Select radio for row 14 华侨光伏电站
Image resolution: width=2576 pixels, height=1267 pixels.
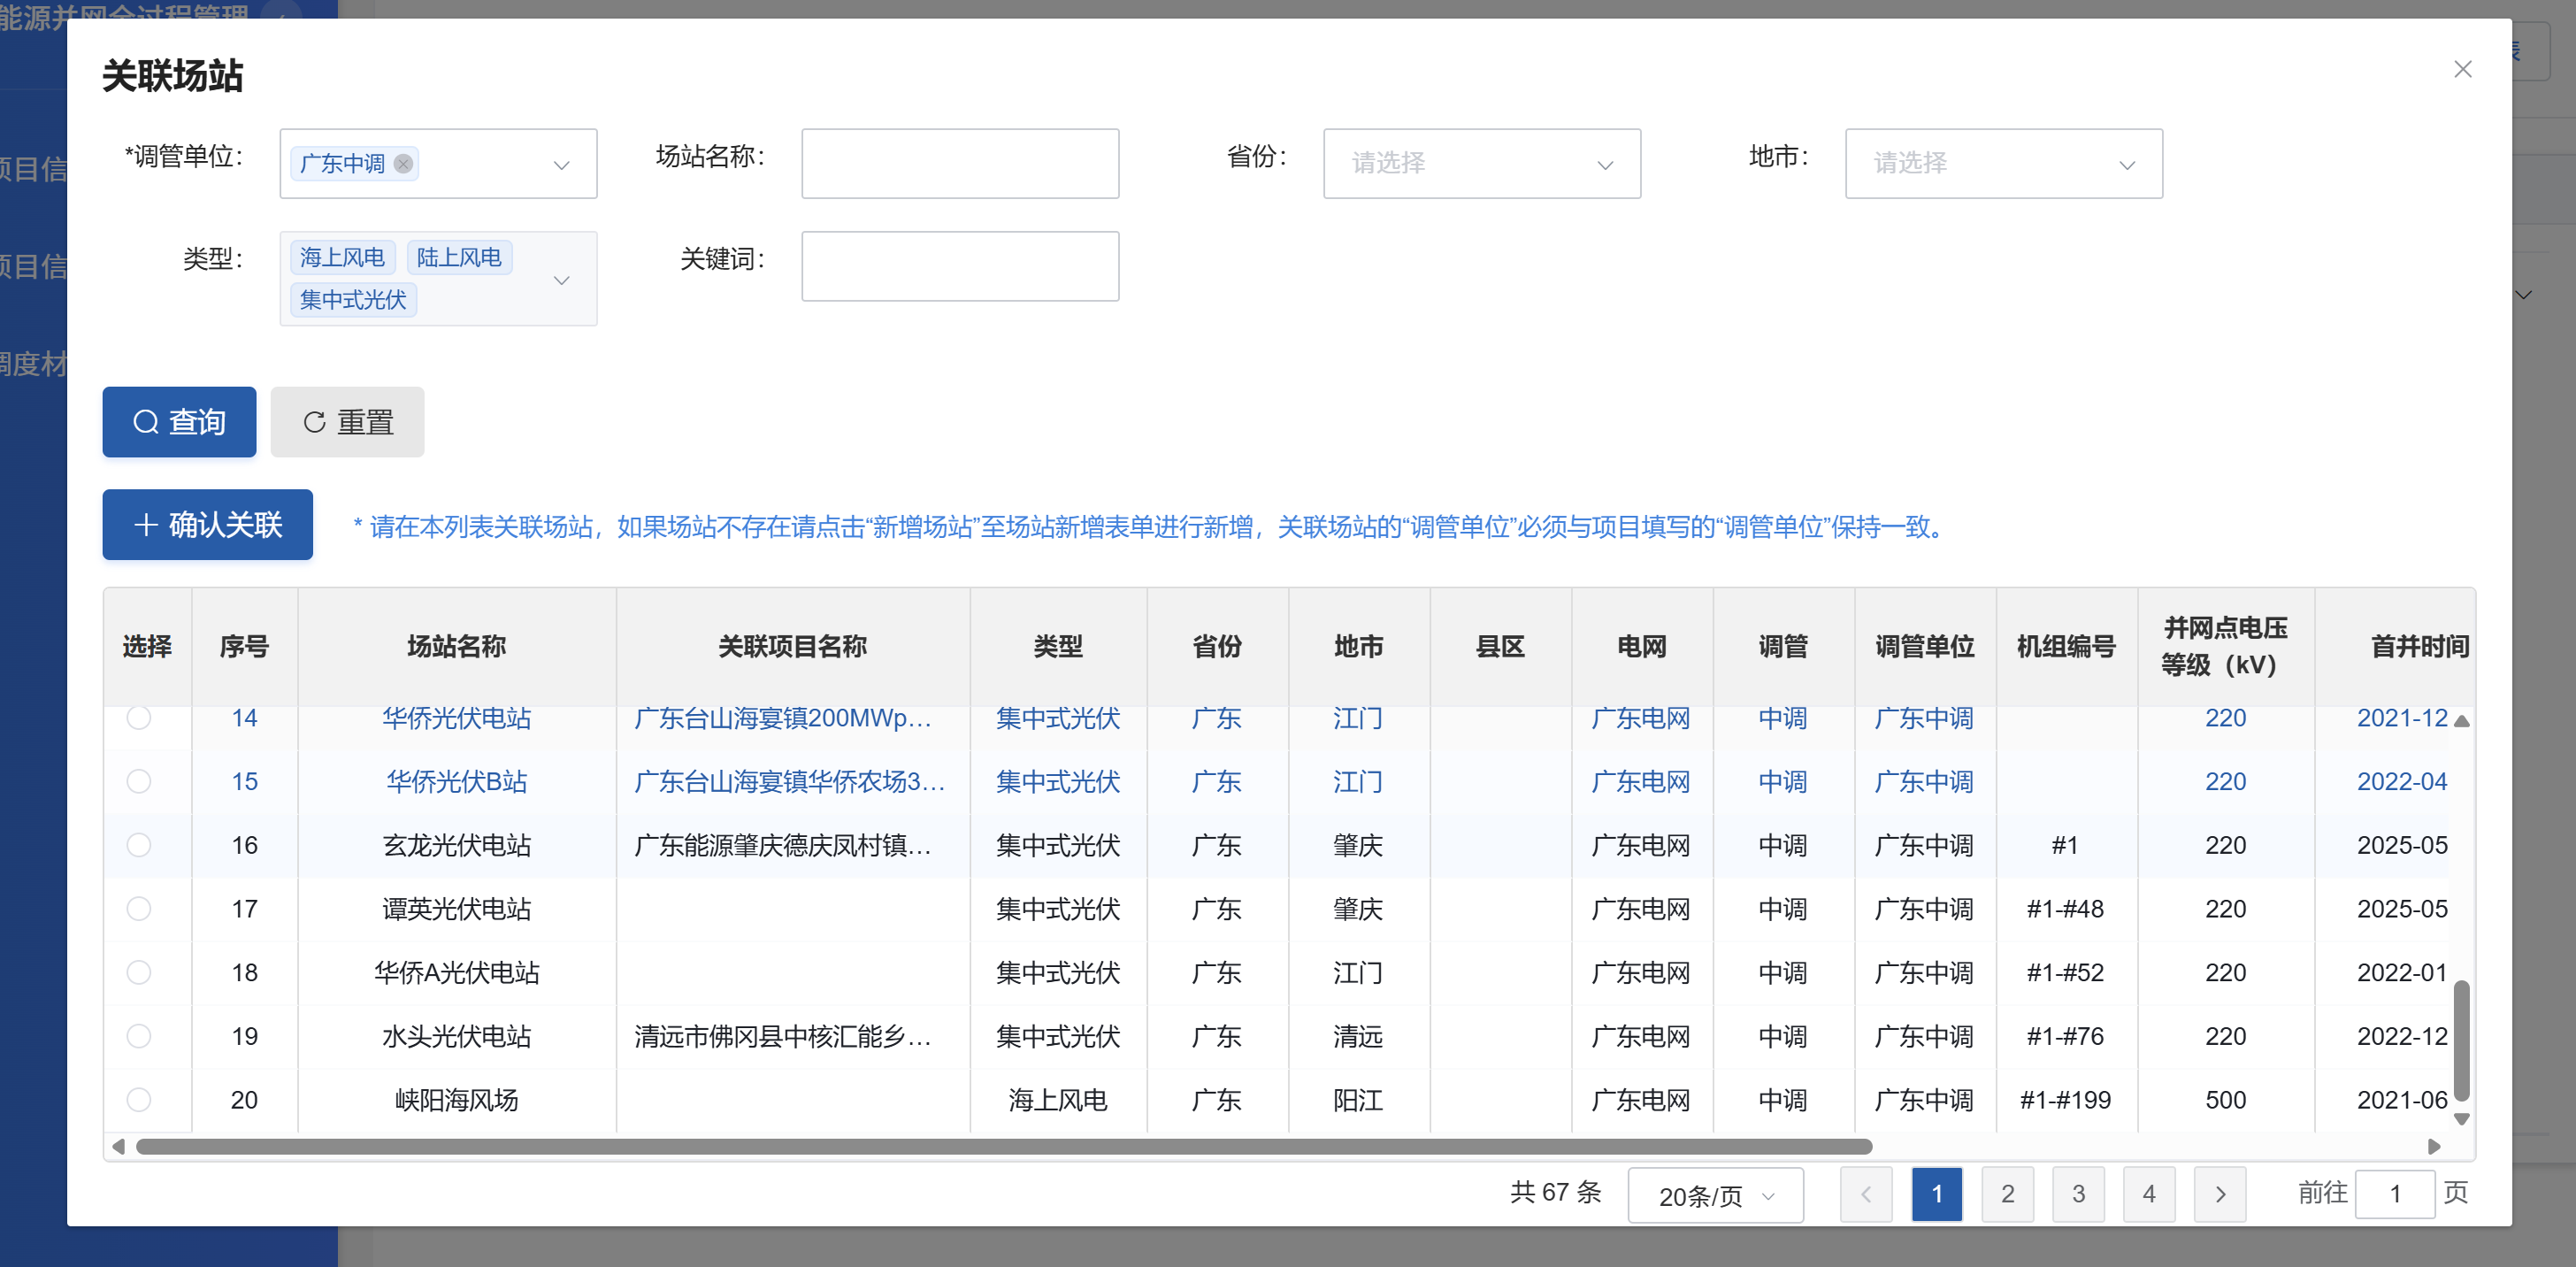coord(139,718)
